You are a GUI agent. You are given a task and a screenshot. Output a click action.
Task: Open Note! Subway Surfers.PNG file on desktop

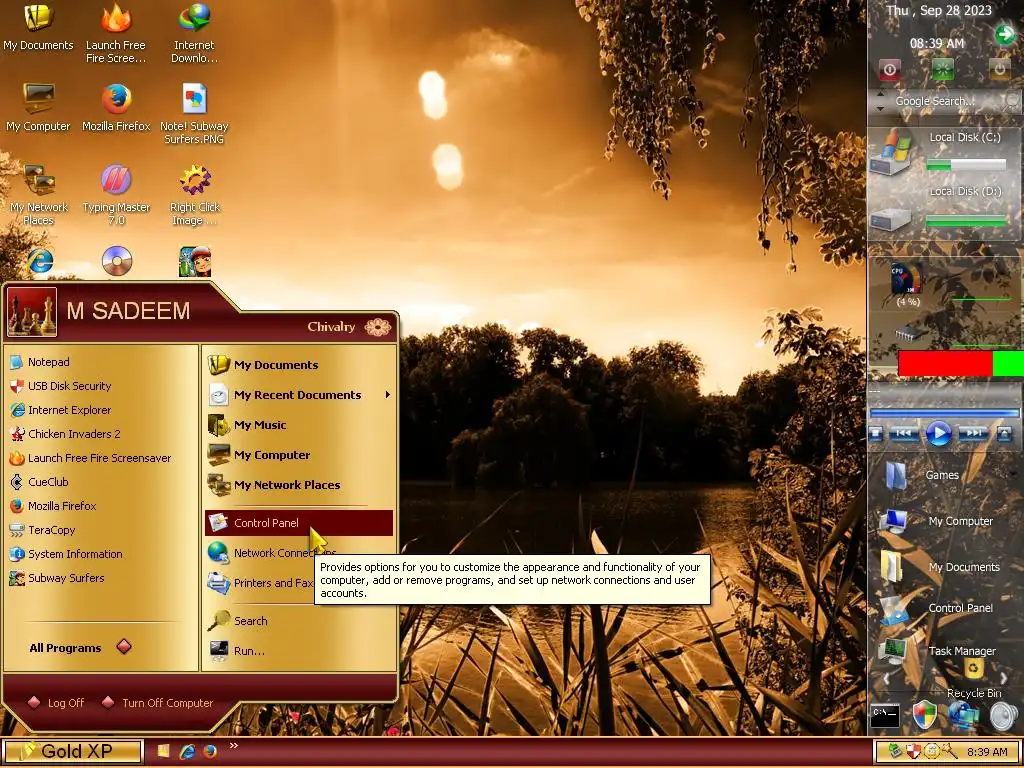(194, 114)
